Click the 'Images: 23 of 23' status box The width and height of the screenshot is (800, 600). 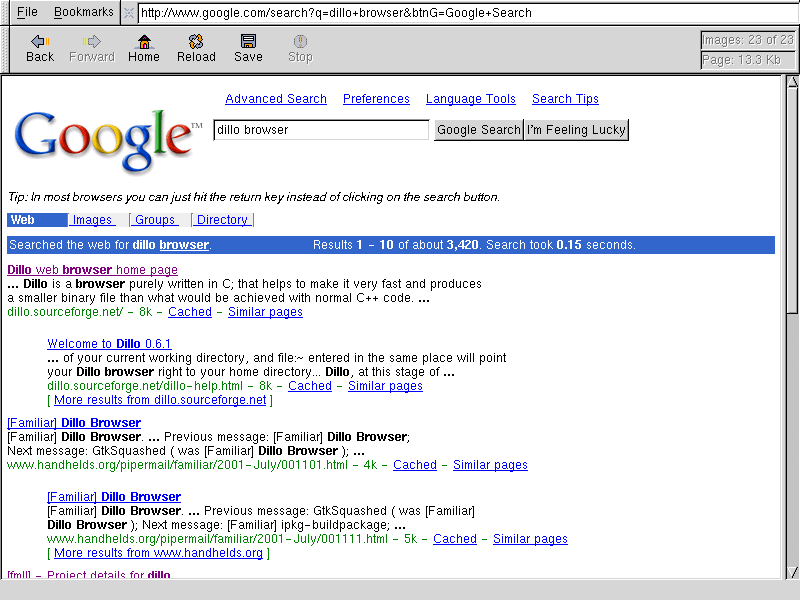pos(747,40)
